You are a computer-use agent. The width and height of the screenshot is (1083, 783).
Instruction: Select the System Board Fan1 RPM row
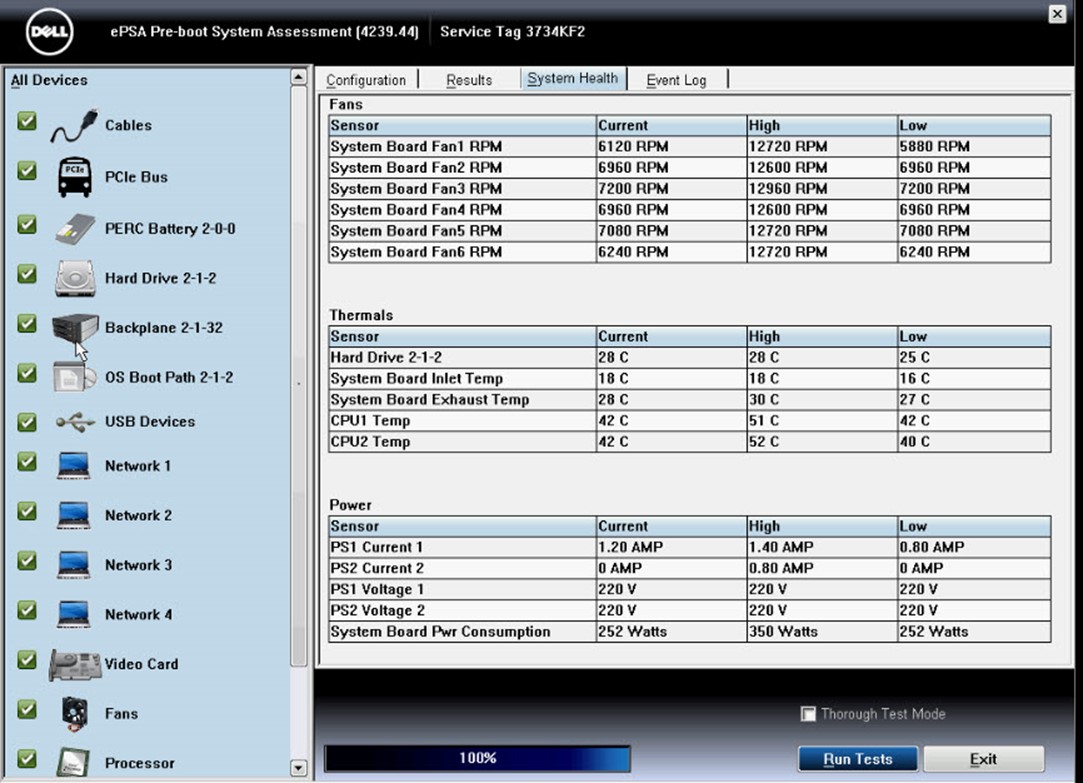click(689, 146)
